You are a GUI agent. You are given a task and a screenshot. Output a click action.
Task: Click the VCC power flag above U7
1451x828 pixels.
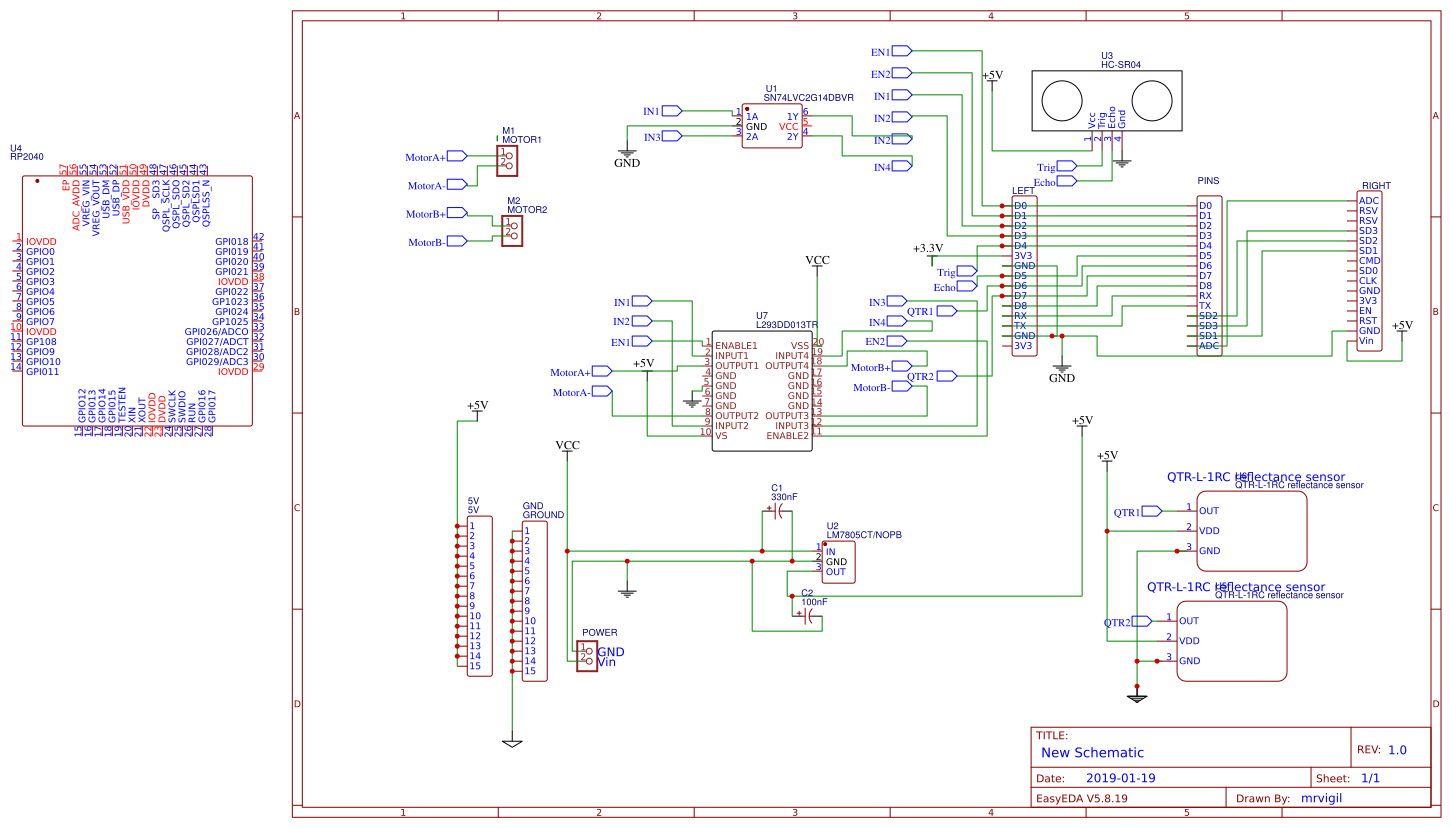pyautogui.click(x=818, y=260)
